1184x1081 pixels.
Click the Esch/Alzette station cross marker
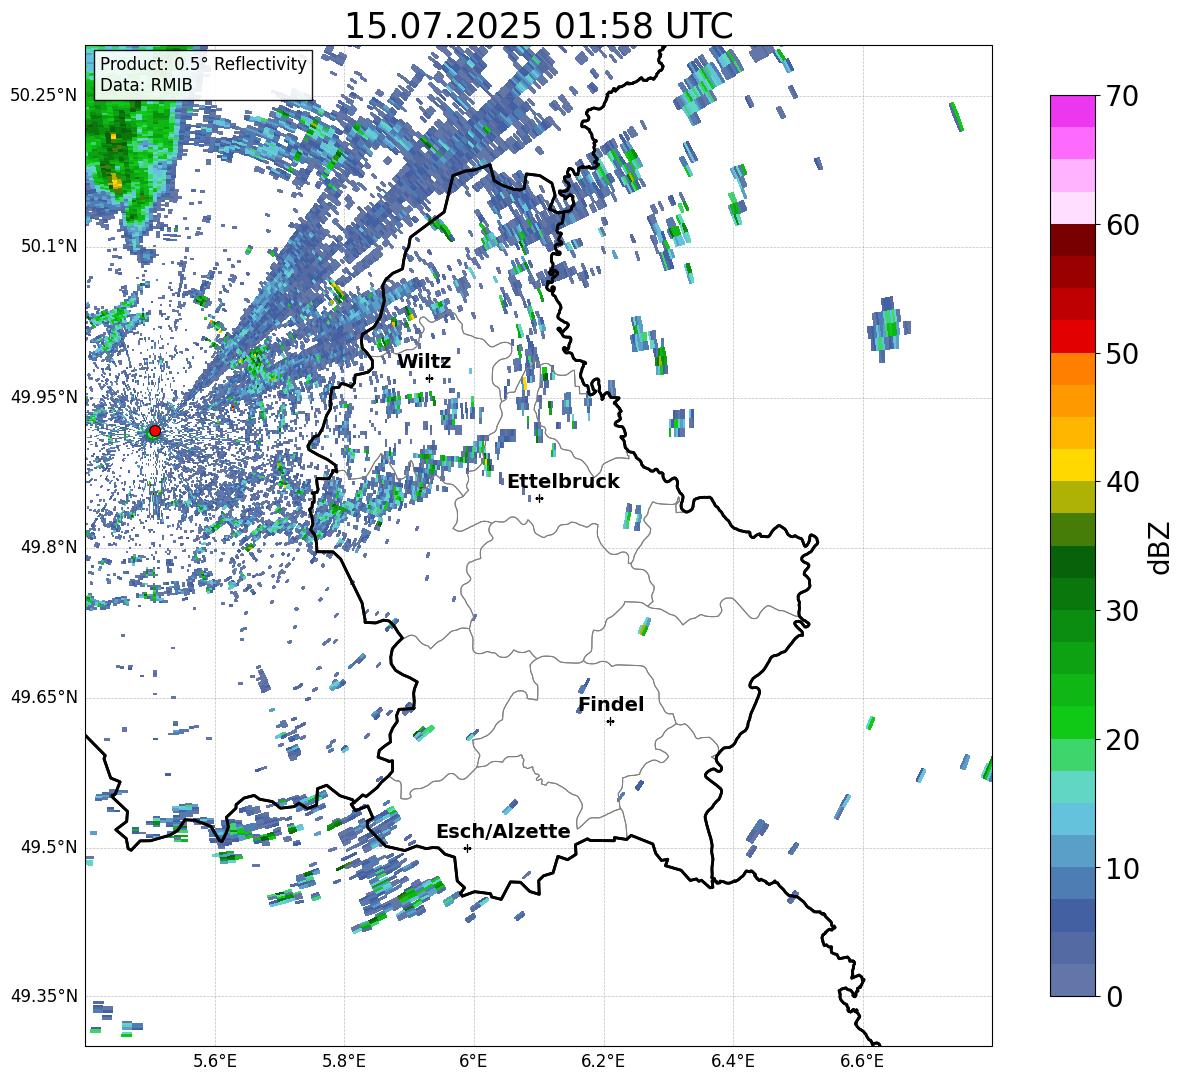click(467, 848)
